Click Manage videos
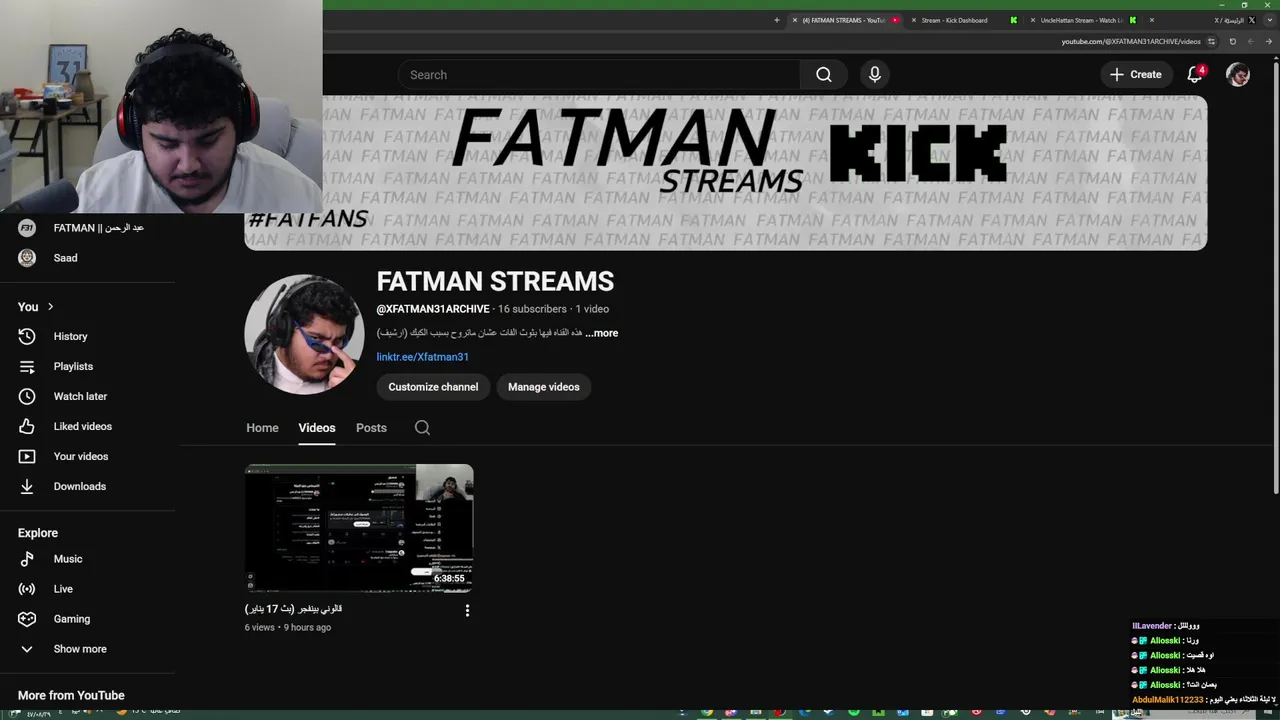Screen dimensions: 1280x720 tap(544, 387)
